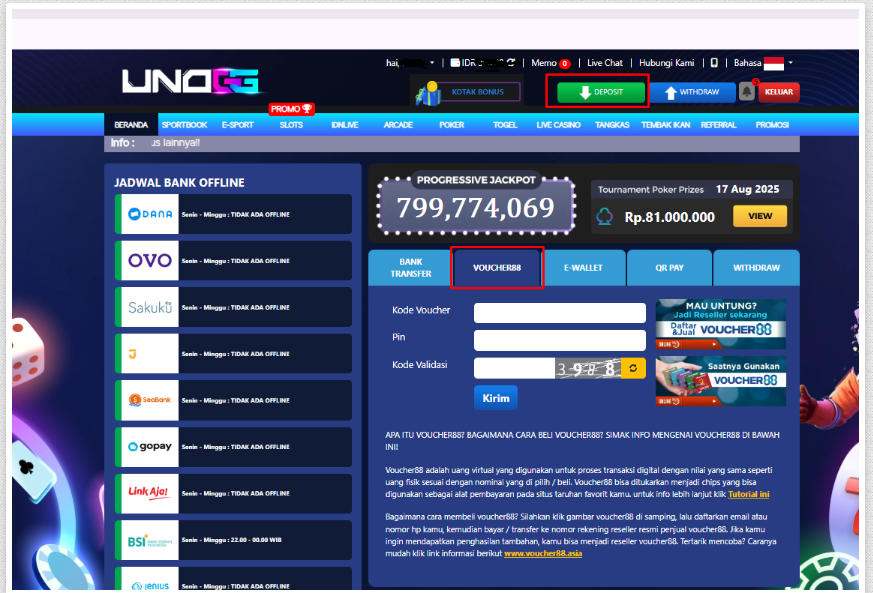Open the Arcade menu

[x=398, y=125]
